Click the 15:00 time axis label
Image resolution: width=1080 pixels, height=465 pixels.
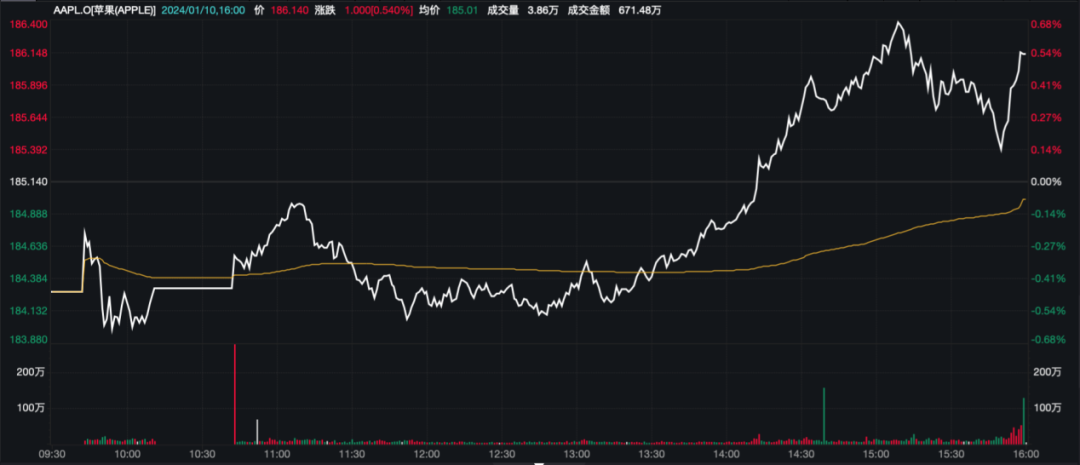click(x=876, y=455)
